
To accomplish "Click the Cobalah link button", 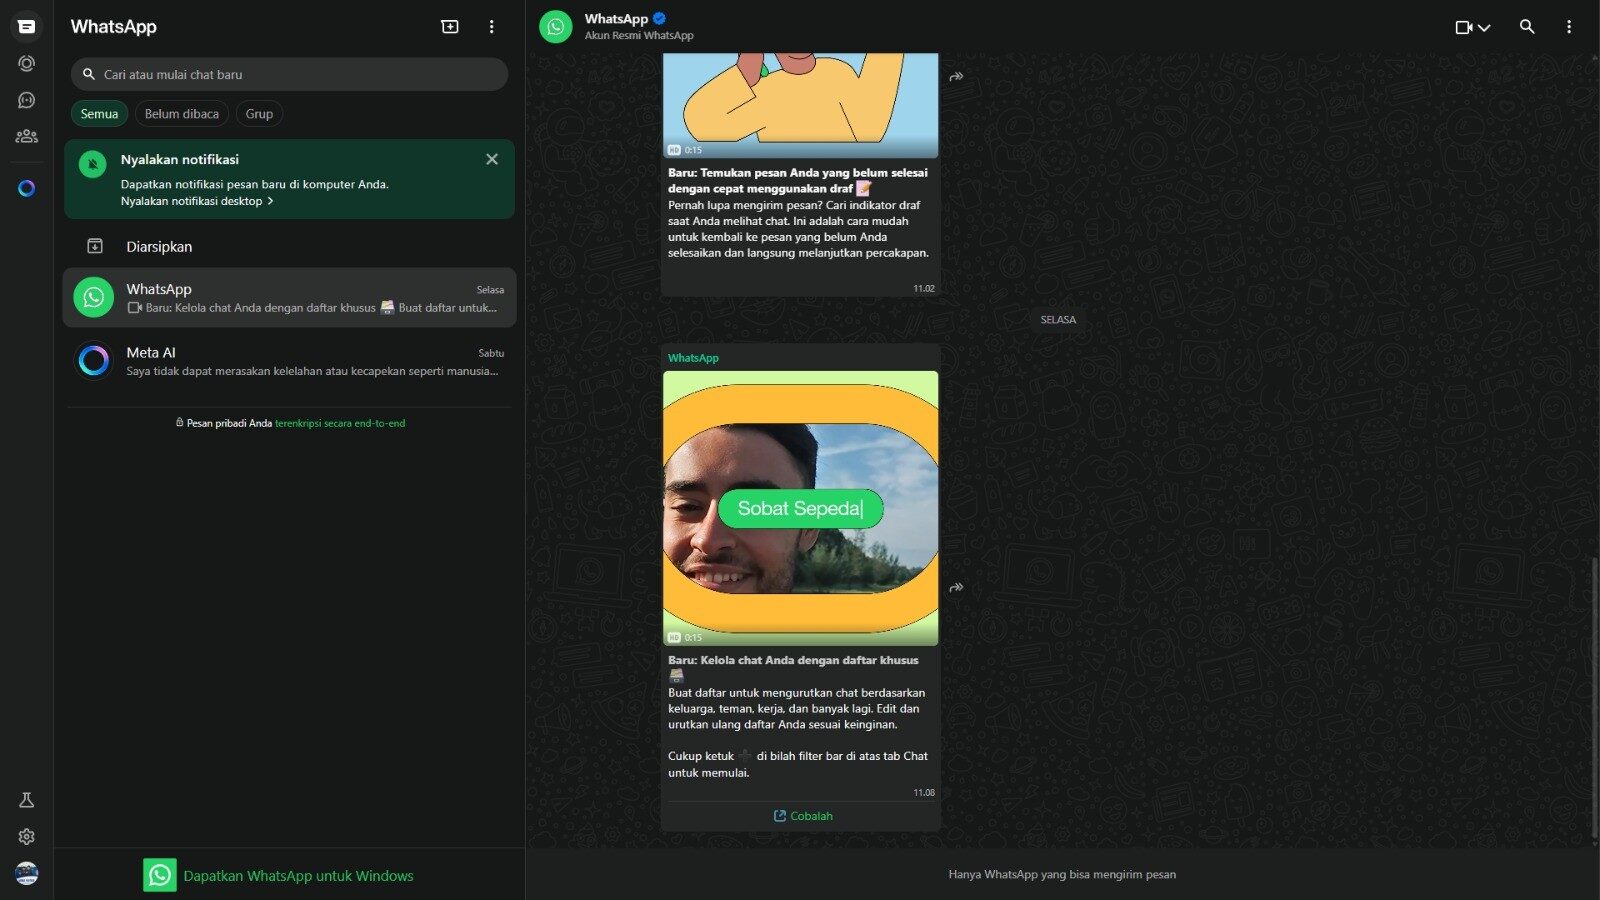I will tap(803, 816).
